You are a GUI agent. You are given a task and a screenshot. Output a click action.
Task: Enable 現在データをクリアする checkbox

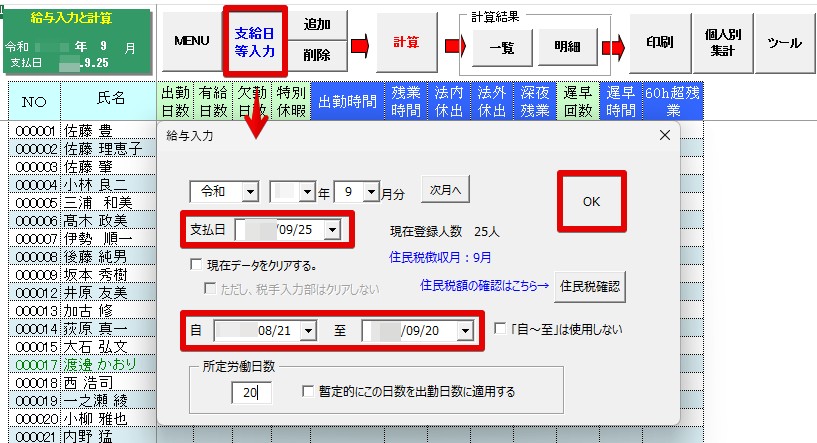tap(197, 266)
